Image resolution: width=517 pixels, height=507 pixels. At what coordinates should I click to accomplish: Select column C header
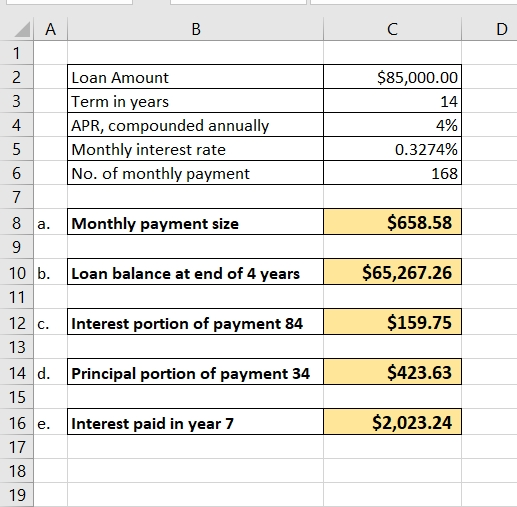(392, 29)
